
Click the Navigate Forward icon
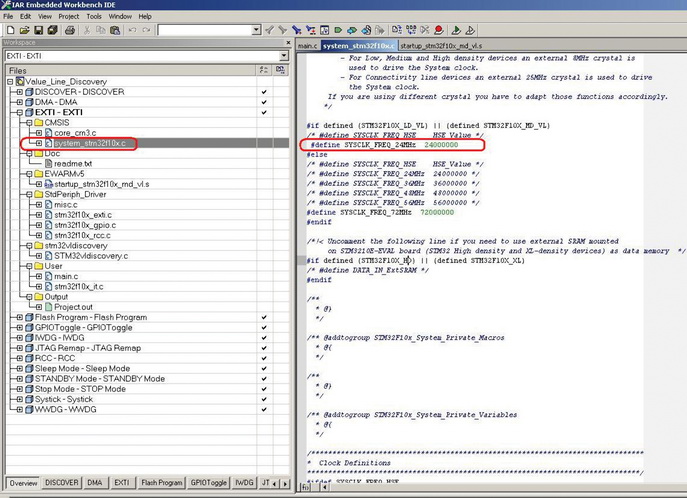[x=380, y=30]
